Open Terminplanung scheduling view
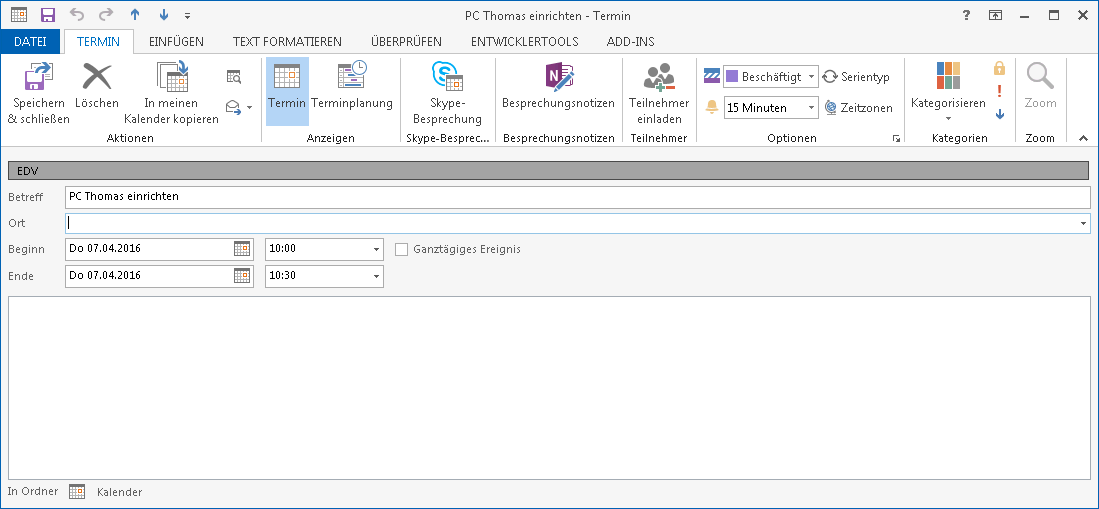 (352, 78)
